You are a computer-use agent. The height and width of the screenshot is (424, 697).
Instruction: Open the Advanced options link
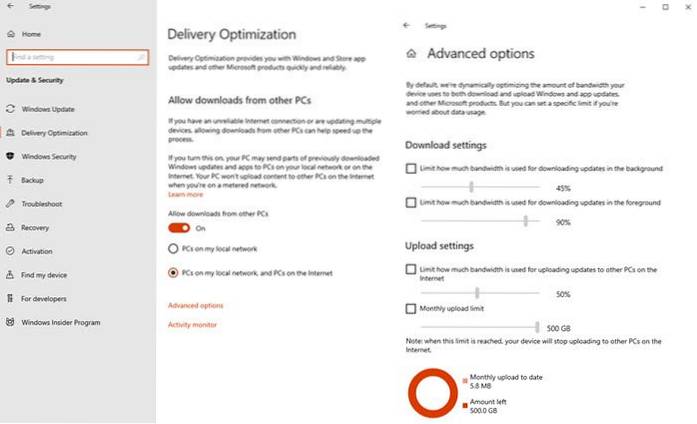[x=195, y=305]
